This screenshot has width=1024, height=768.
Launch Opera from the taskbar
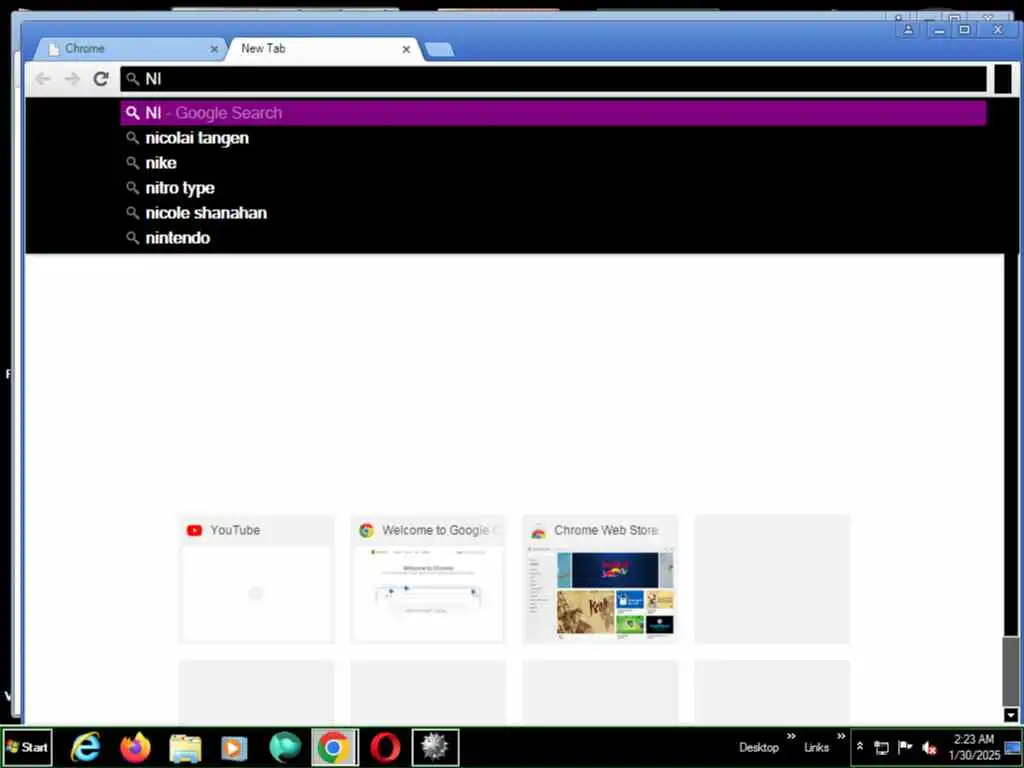pos(385,747)
